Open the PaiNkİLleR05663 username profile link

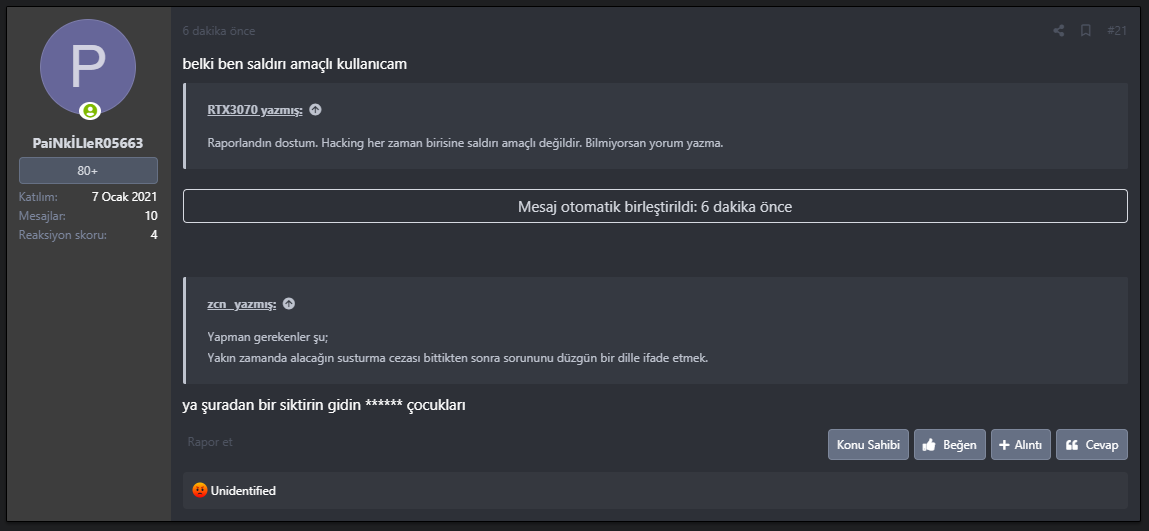pos(88,143)
